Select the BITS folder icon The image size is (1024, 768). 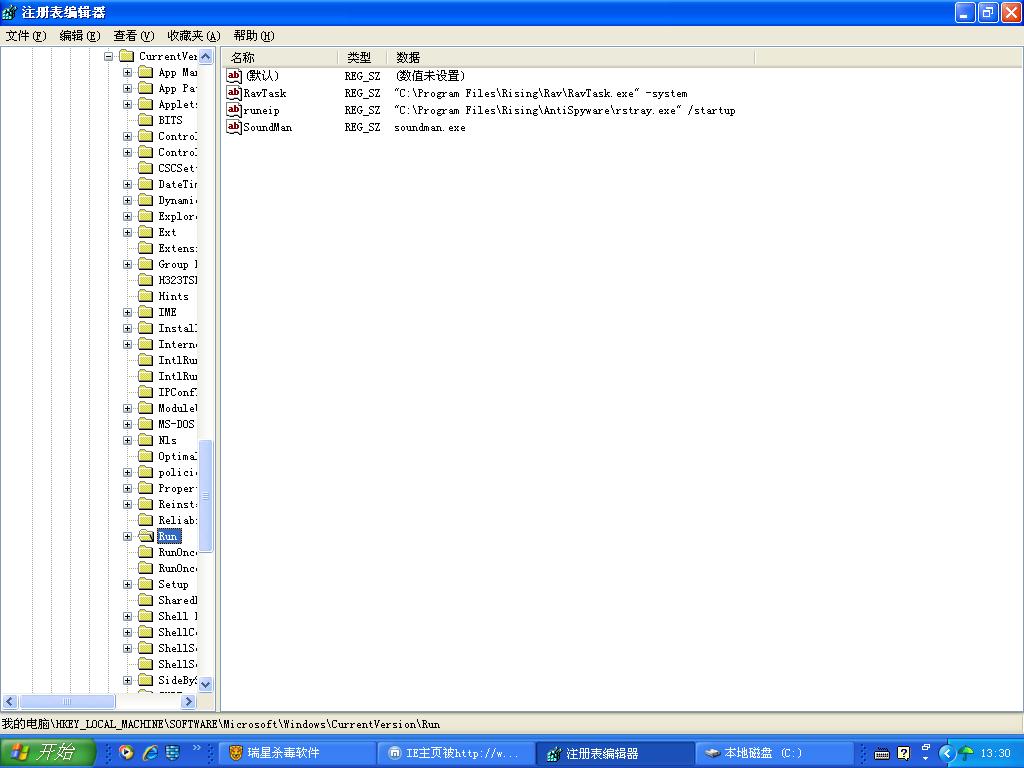pyautogui.click(x=146, y=120)
